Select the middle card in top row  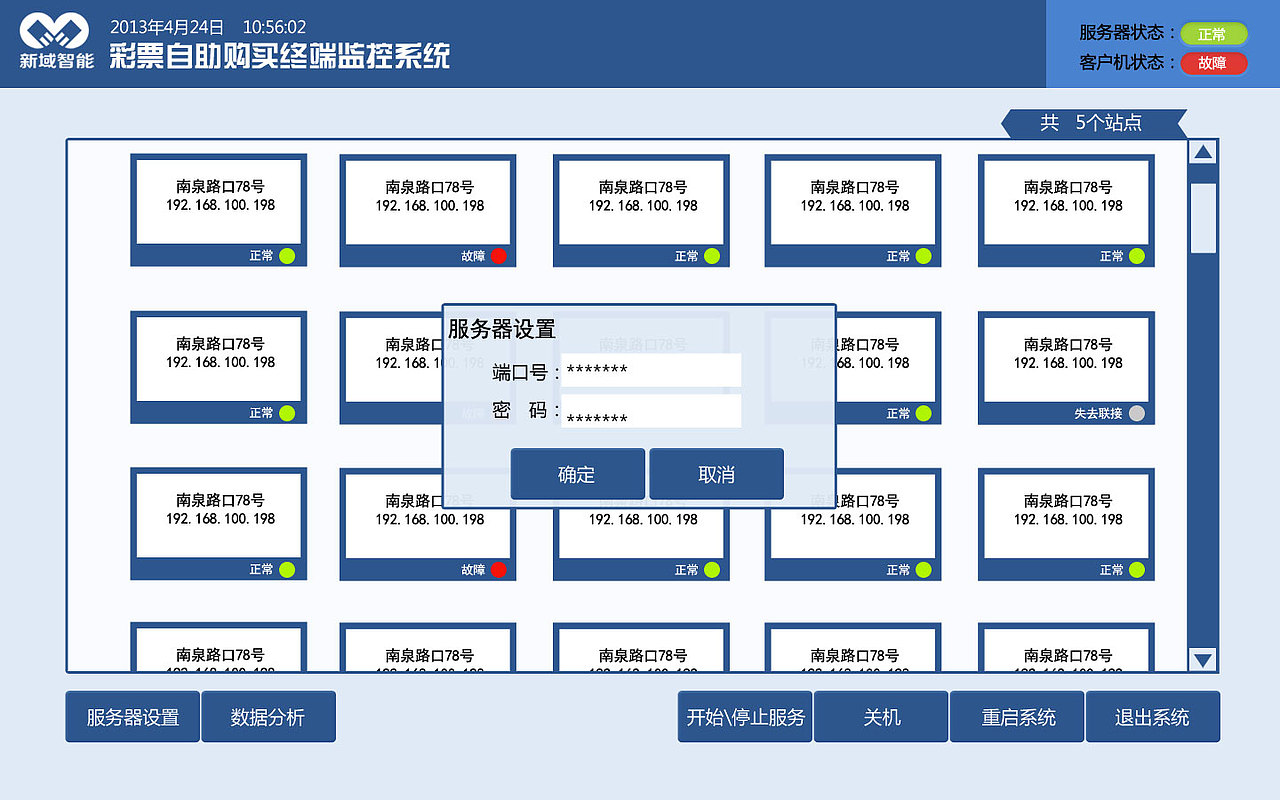(641, 210)
